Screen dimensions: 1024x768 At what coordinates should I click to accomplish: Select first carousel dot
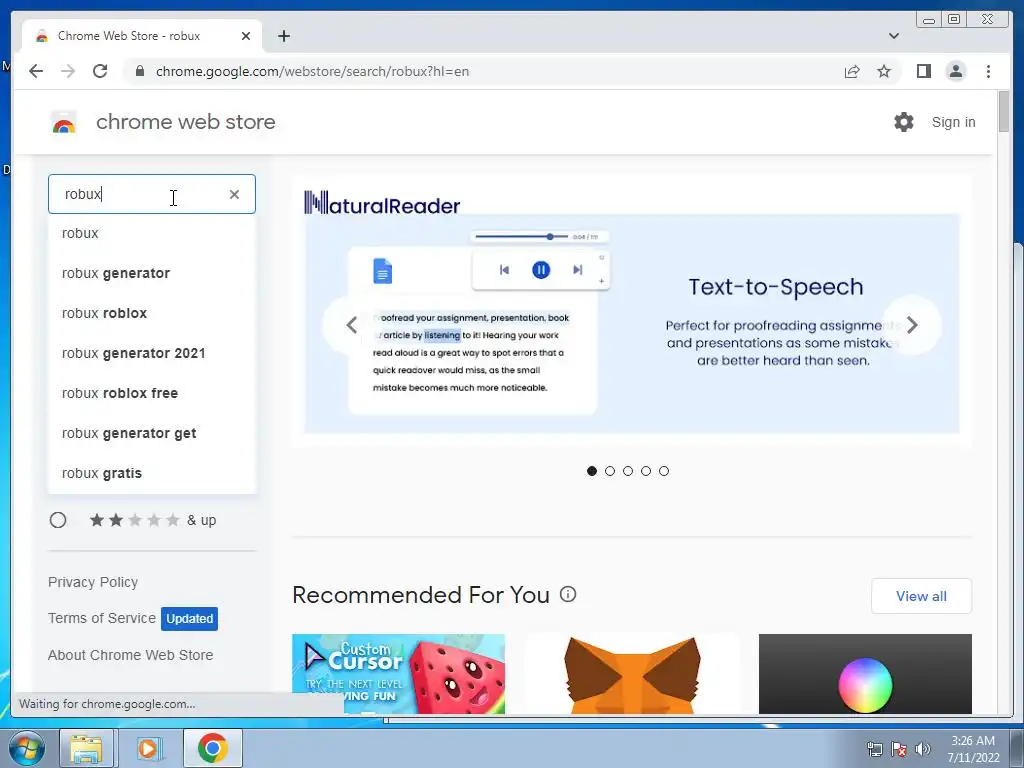[592, 471]
